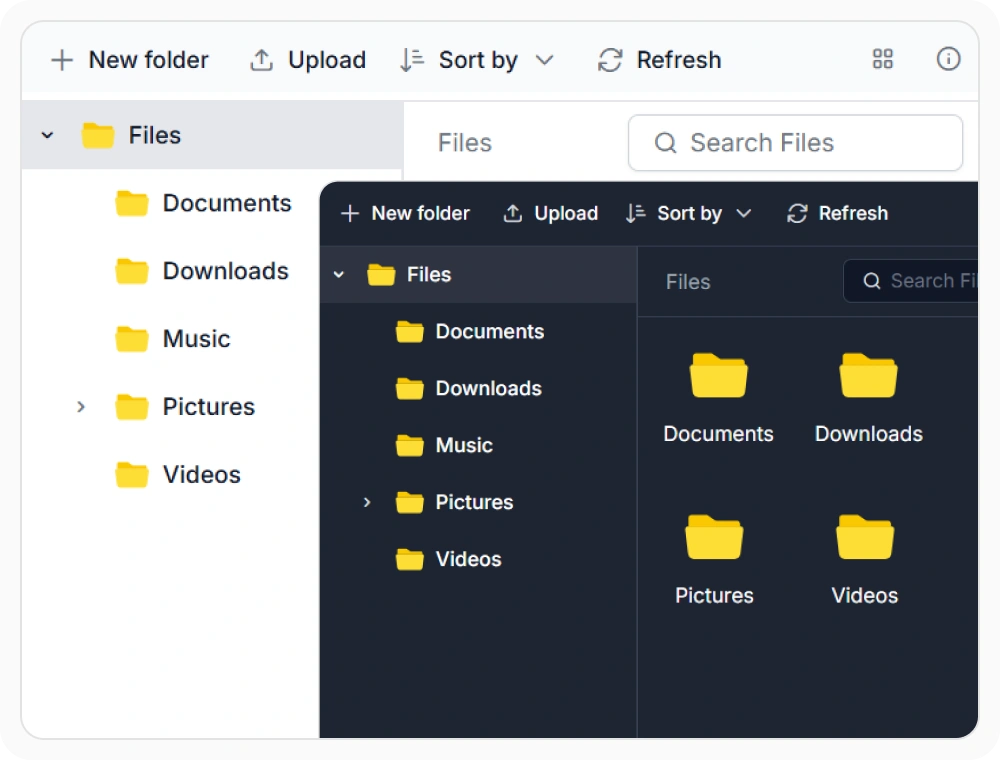
Task: Click the Refresh circular arrows icon in dark window
Action: [x=797, y=213]
